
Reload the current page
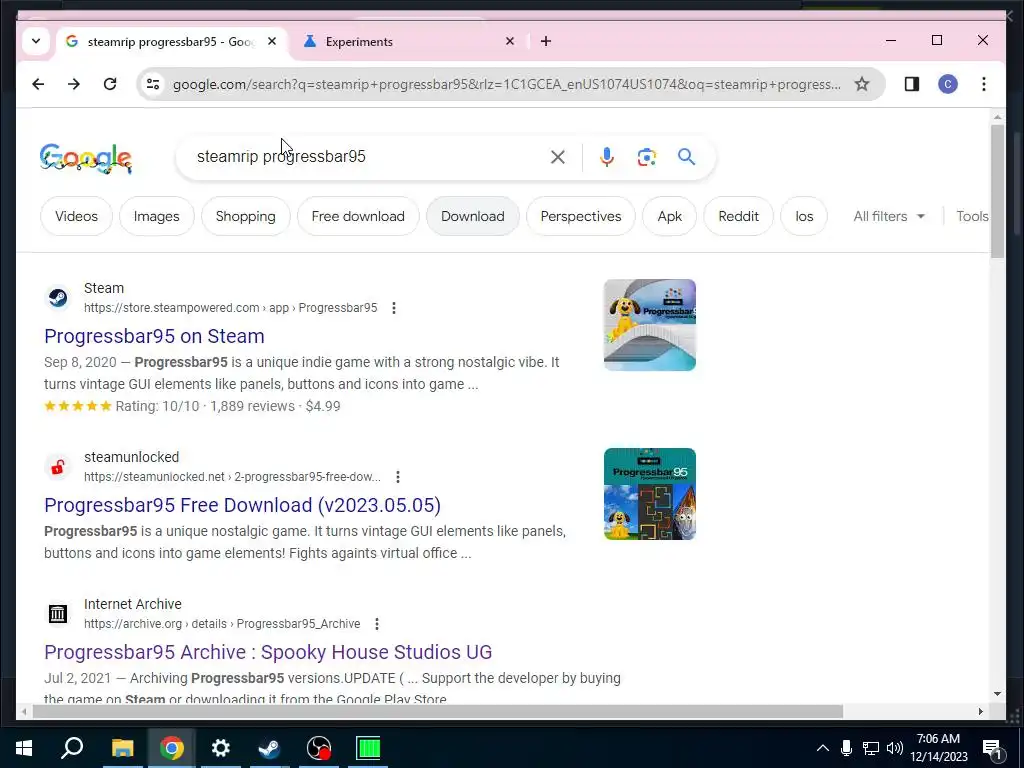tap(110, 84)
